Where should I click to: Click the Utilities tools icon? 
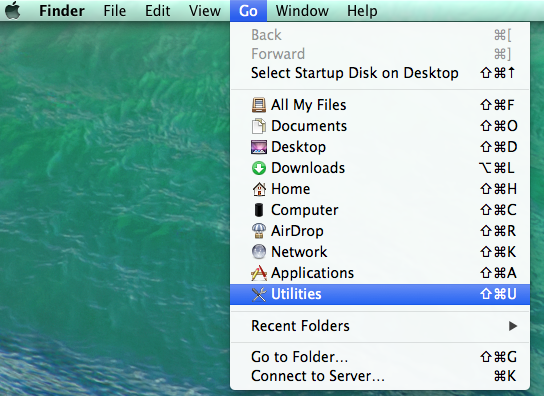click(259, 294)
